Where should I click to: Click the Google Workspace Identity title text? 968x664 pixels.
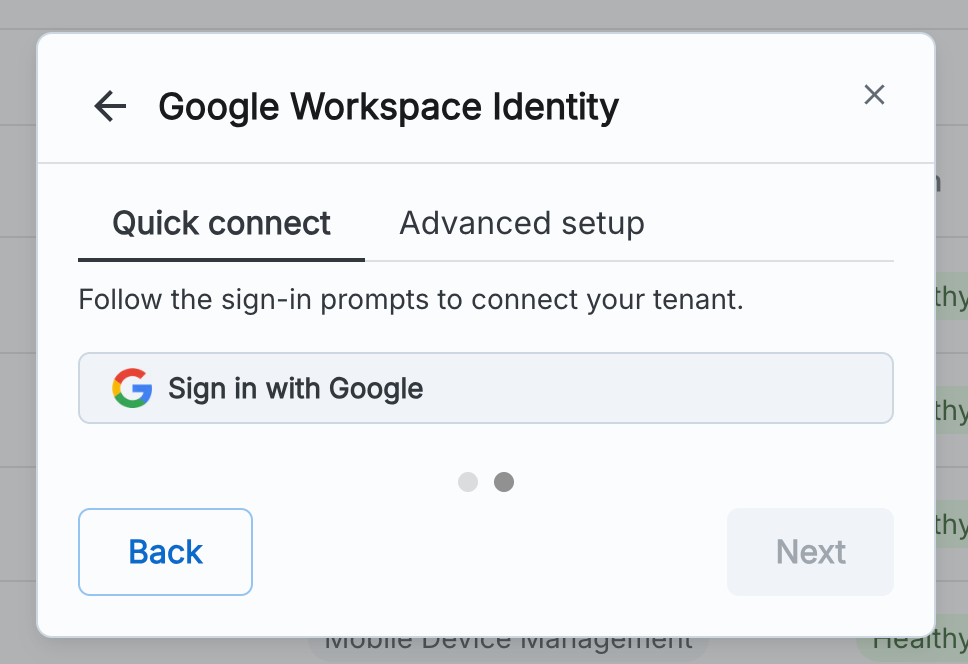[388, 106]
